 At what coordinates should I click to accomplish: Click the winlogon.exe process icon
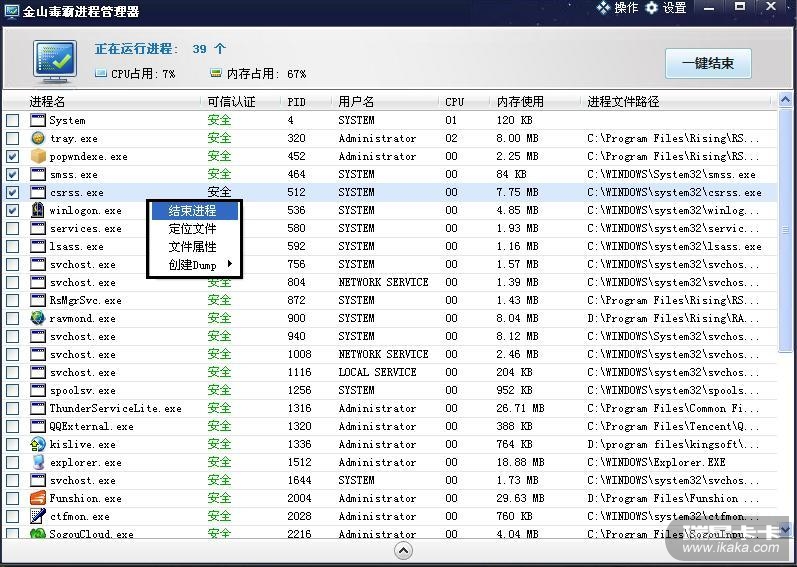pos(38,210)
